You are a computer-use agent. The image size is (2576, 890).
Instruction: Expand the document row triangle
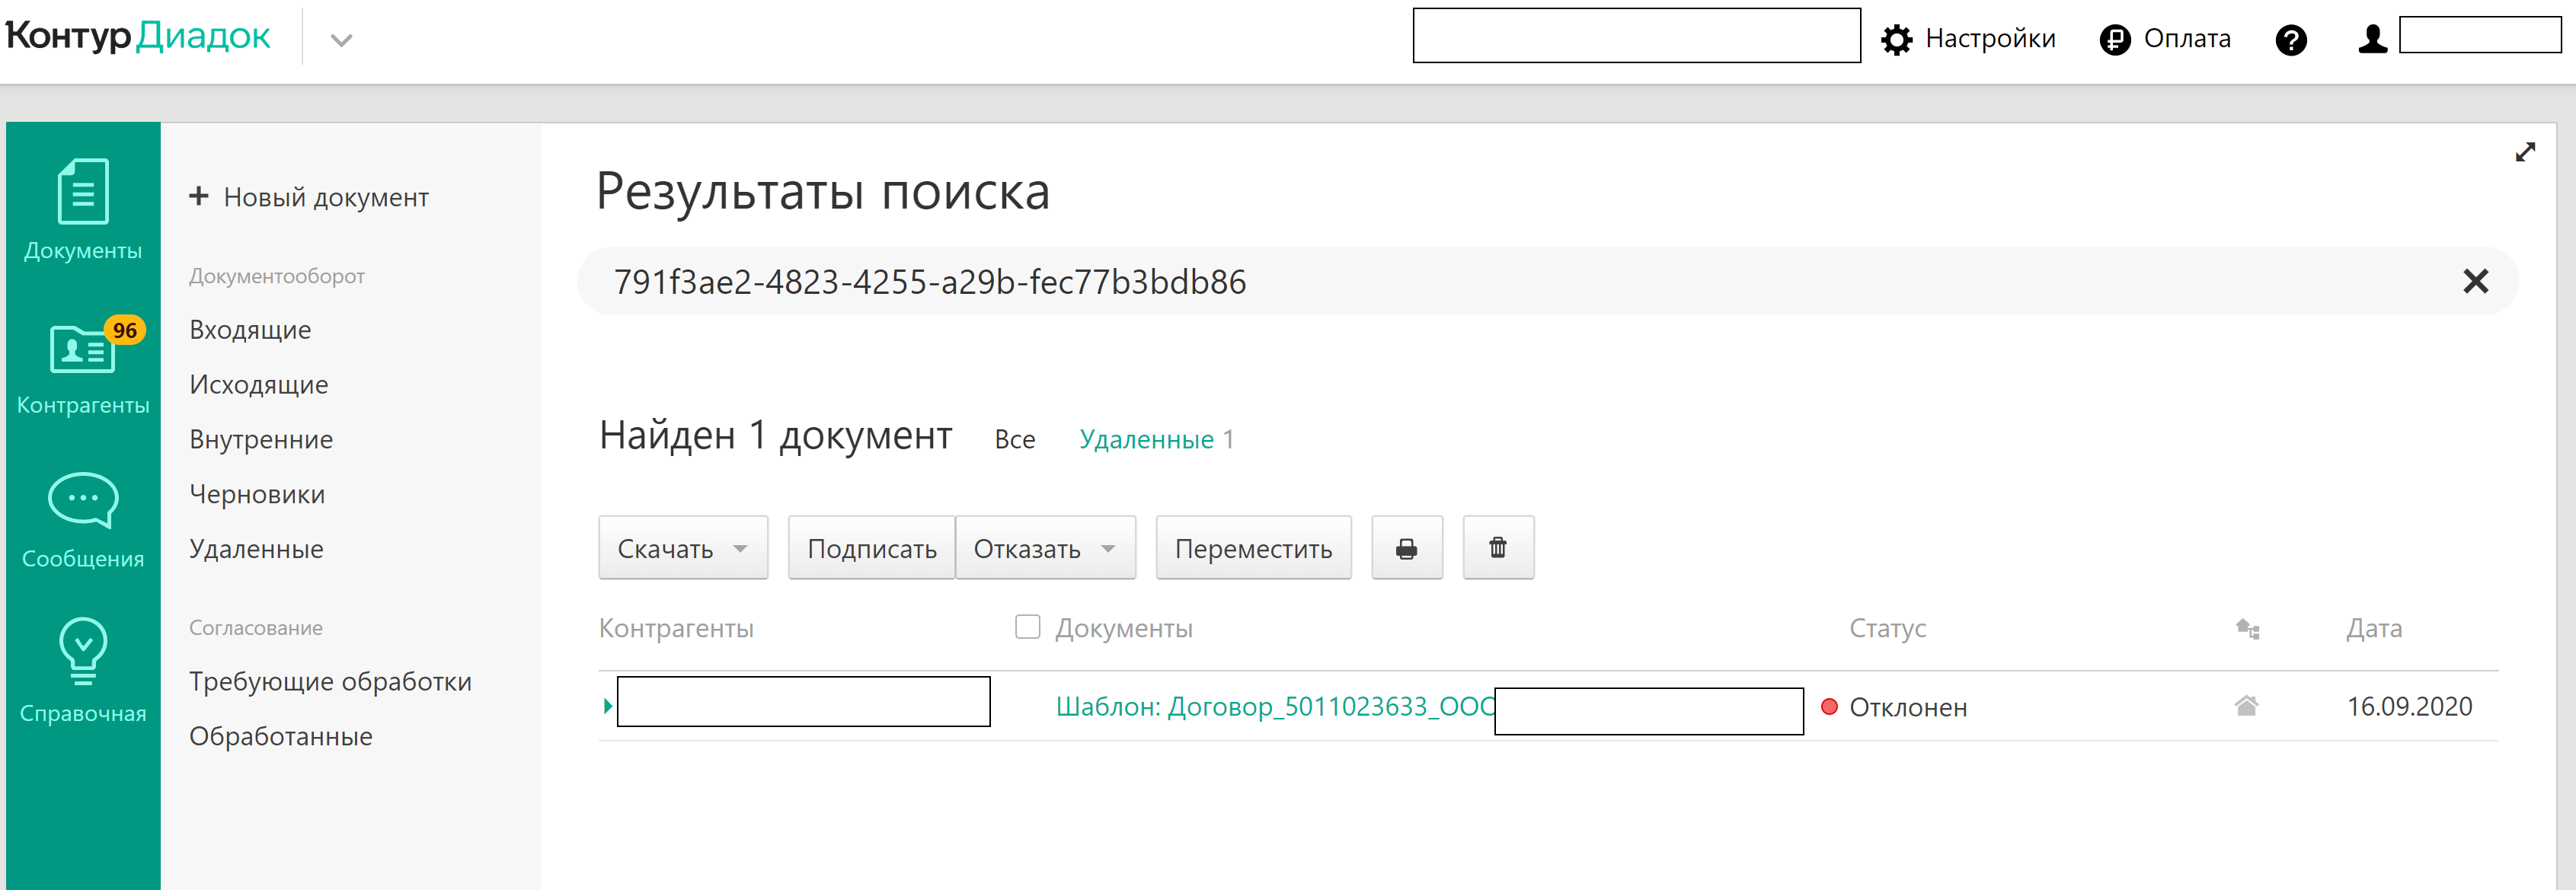607,705
